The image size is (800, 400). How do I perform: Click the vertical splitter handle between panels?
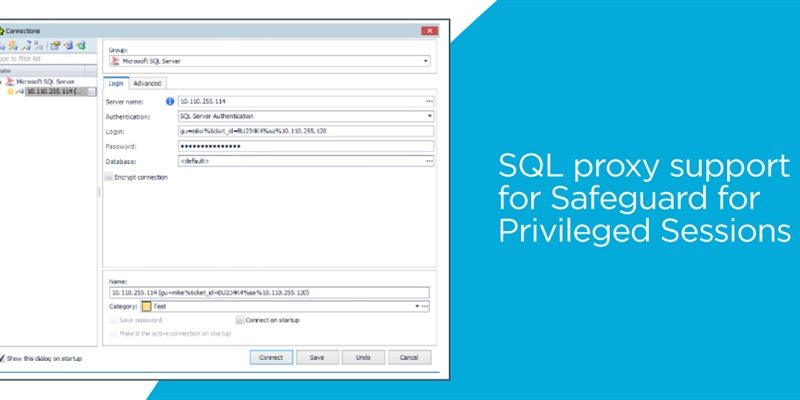(x=99, y=192)
